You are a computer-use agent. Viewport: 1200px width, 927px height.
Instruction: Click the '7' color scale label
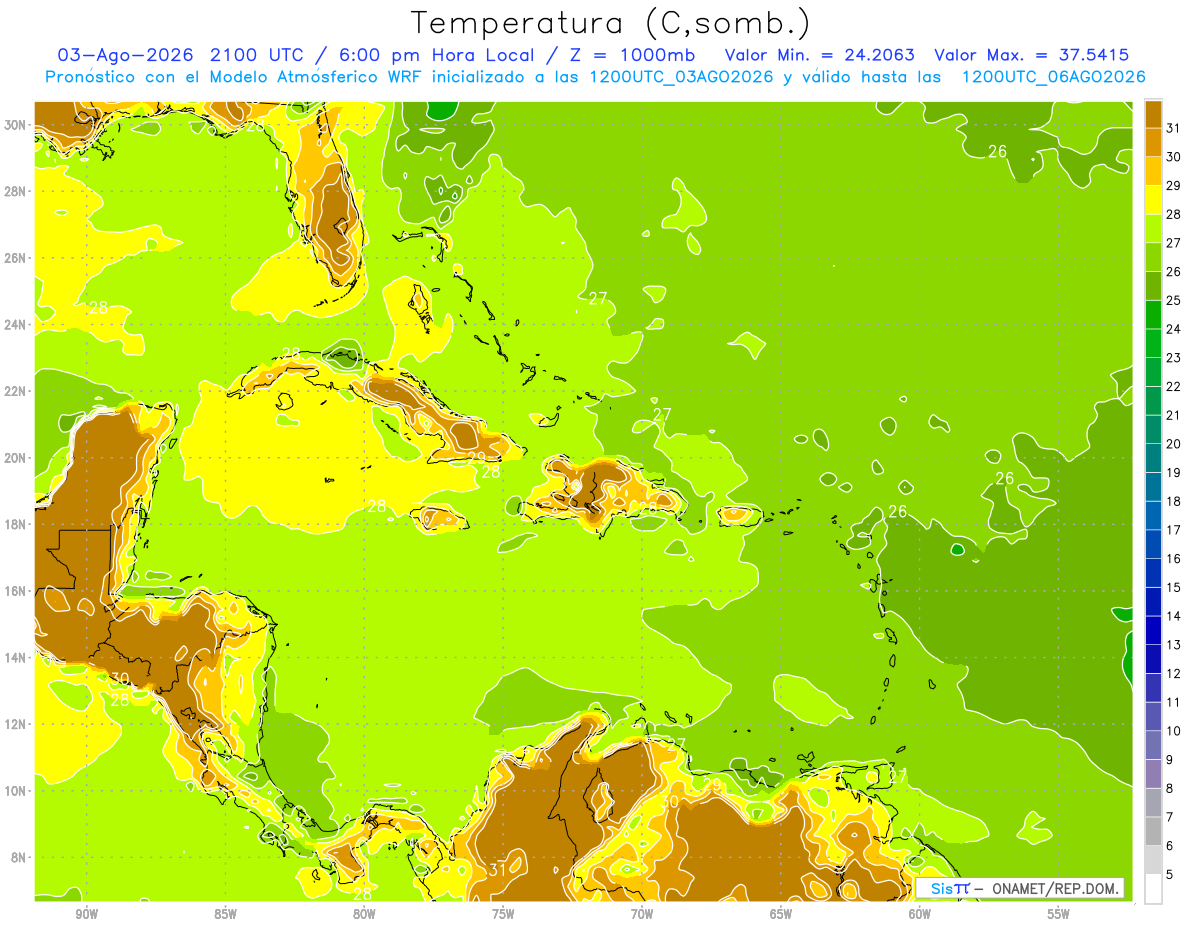1170,817
